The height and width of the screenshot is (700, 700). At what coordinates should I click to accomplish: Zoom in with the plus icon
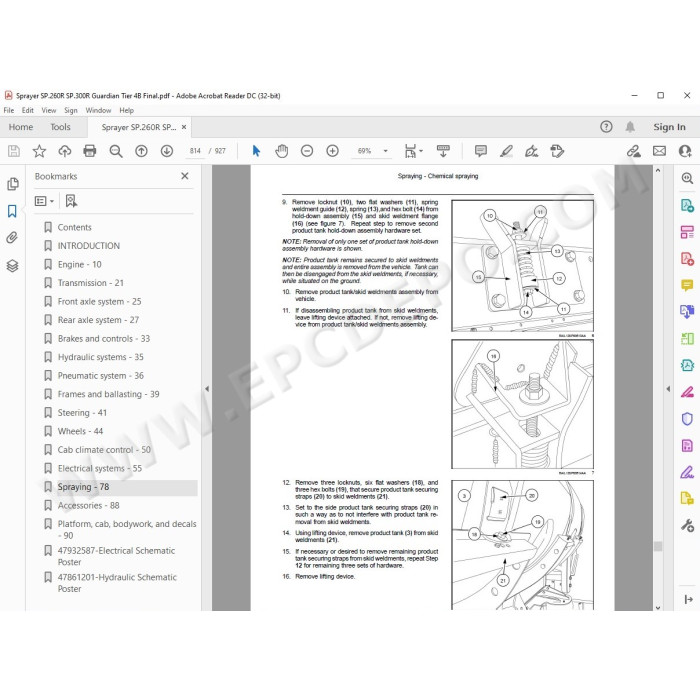point(332,151)
